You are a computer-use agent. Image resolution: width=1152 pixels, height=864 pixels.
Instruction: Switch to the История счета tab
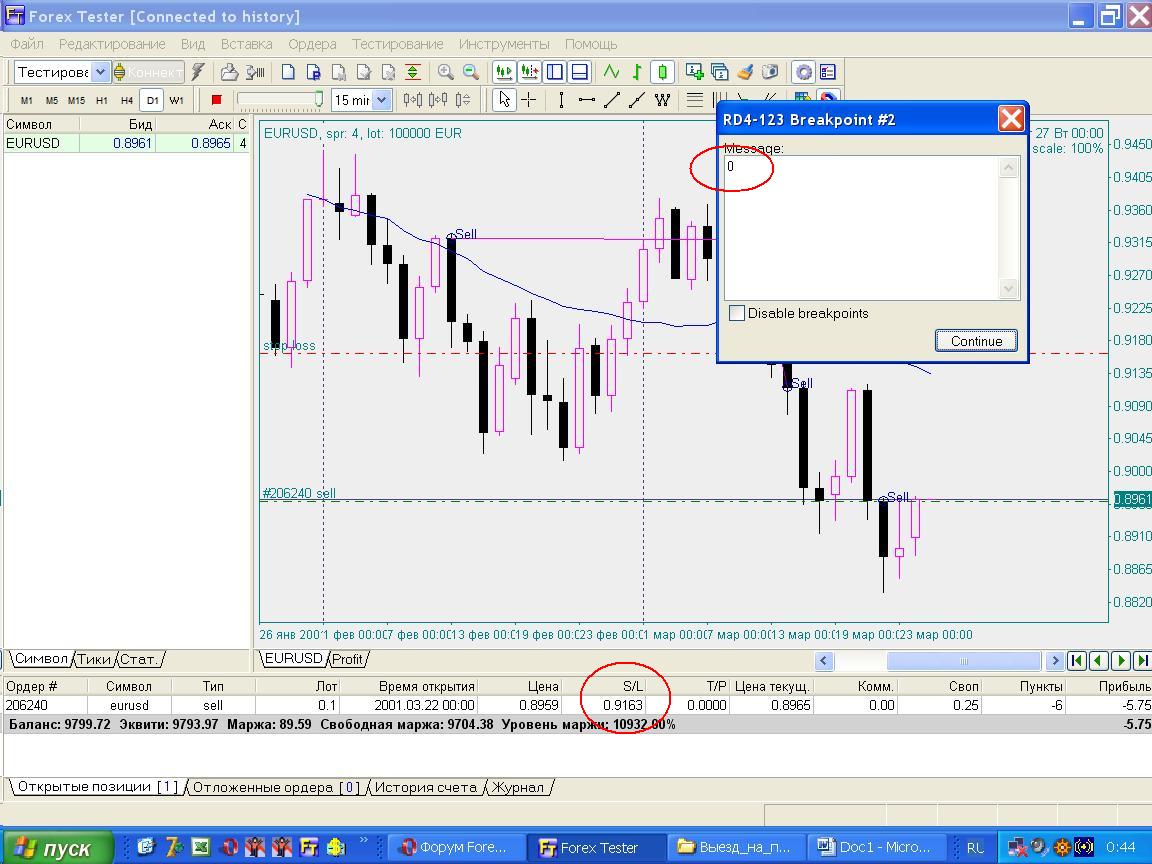(x=425, y=787)
